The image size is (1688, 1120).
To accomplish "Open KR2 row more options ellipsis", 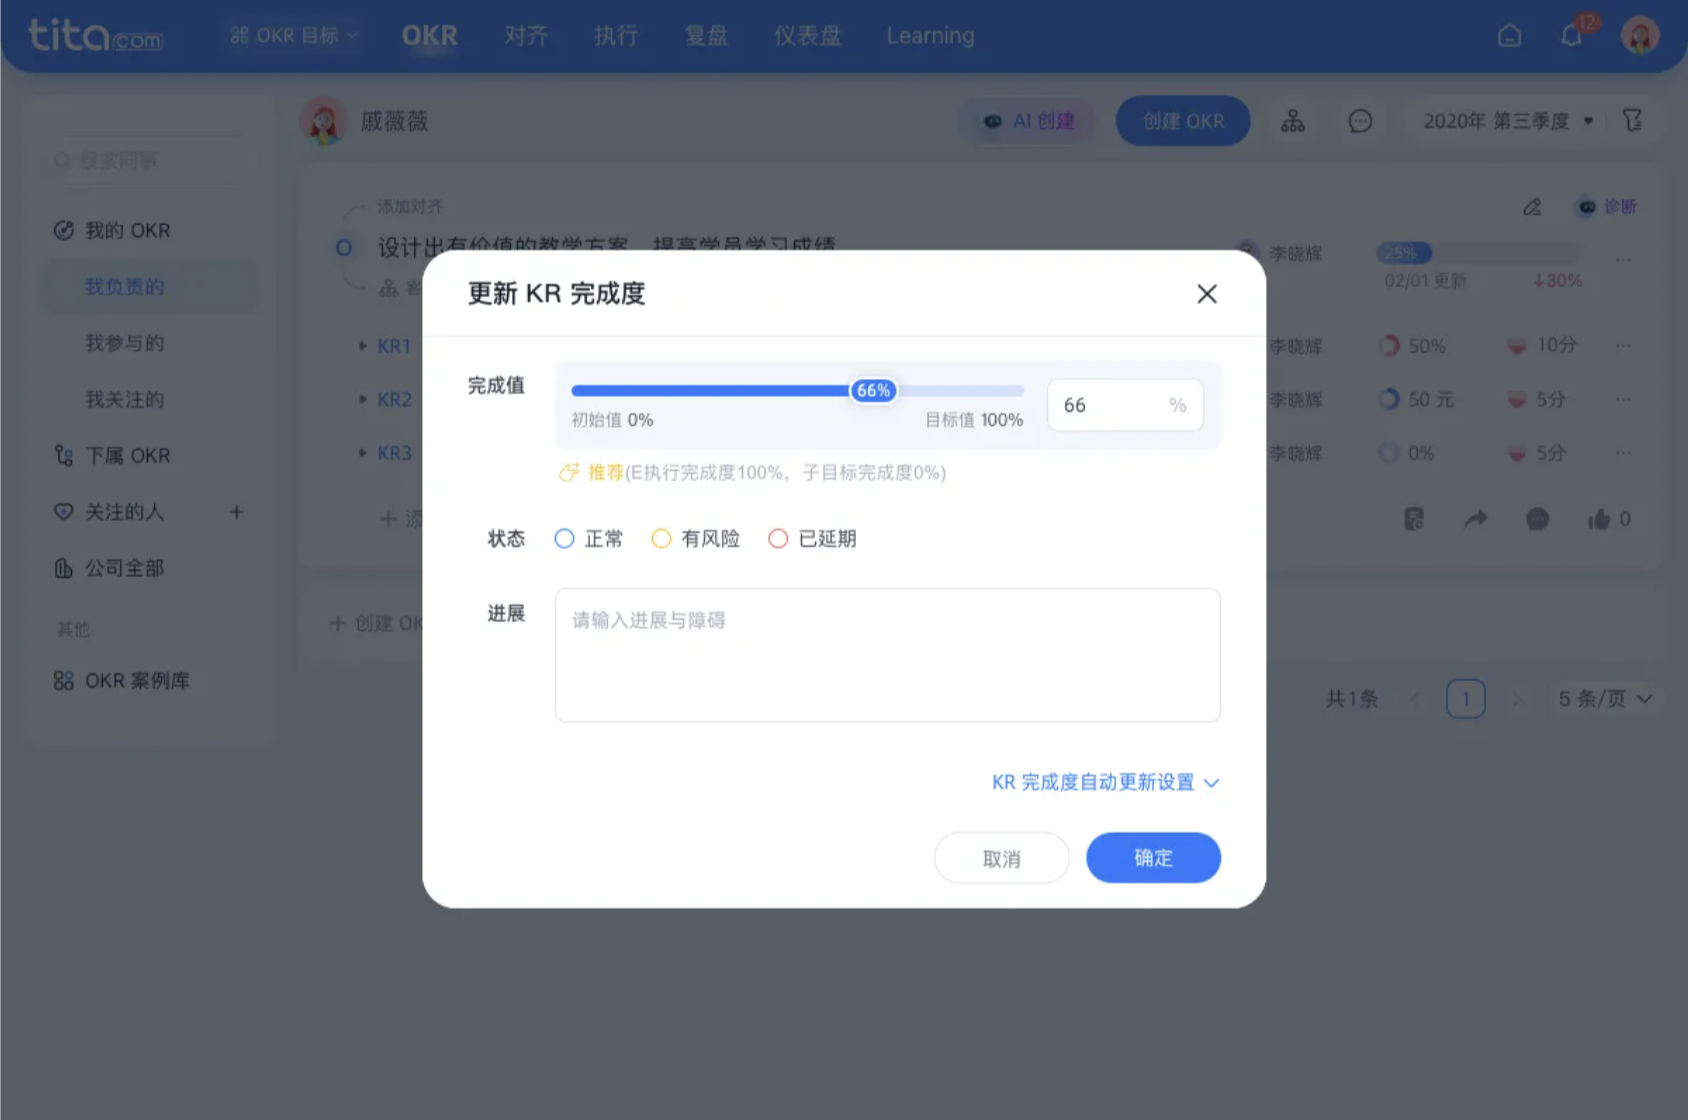I will pyautogui.click(x=1623, y=399).
